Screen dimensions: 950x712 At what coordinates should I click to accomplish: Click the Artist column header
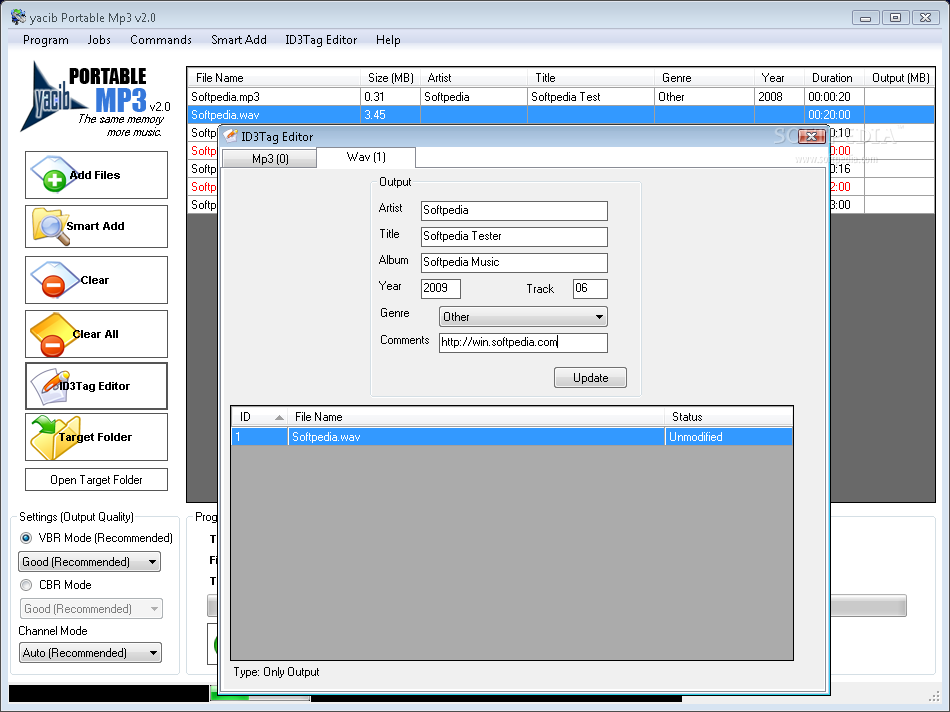pyautogui.click(x=474, y=78)
